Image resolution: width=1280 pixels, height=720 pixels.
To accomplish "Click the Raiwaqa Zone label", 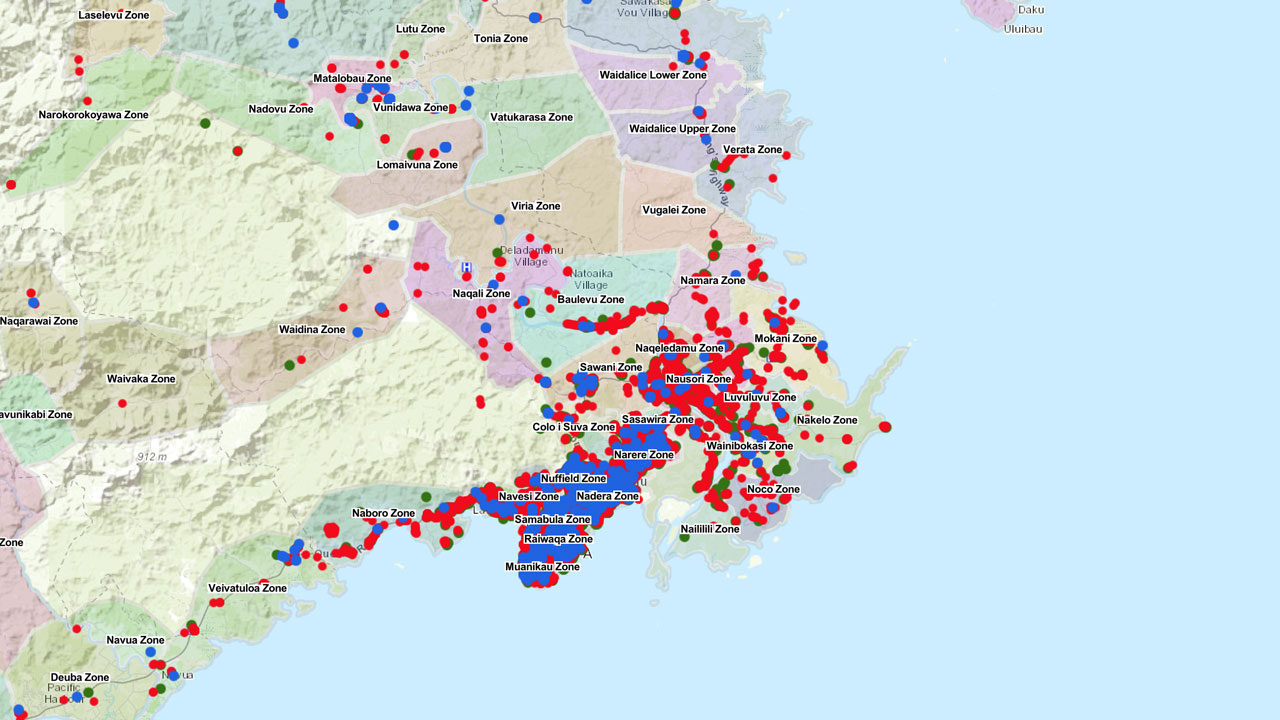I will pyautogui.click(x=559, y=539).
